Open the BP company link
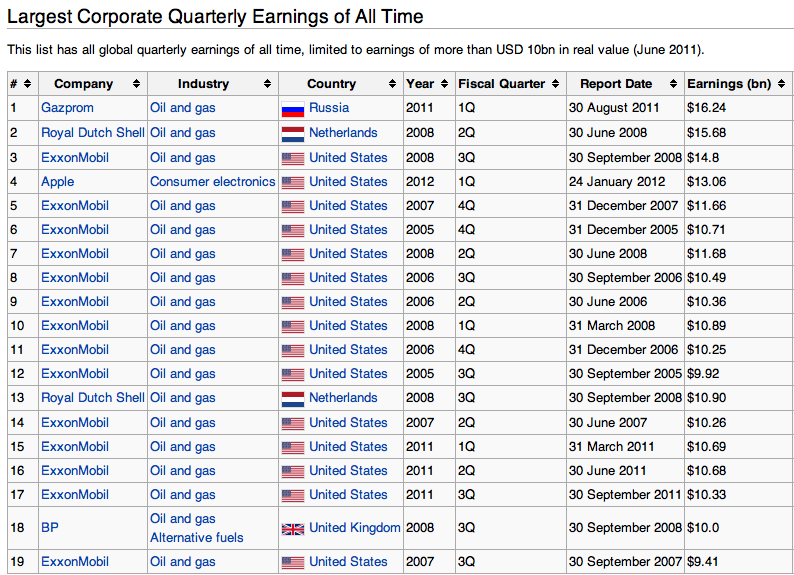 point(50,528)
